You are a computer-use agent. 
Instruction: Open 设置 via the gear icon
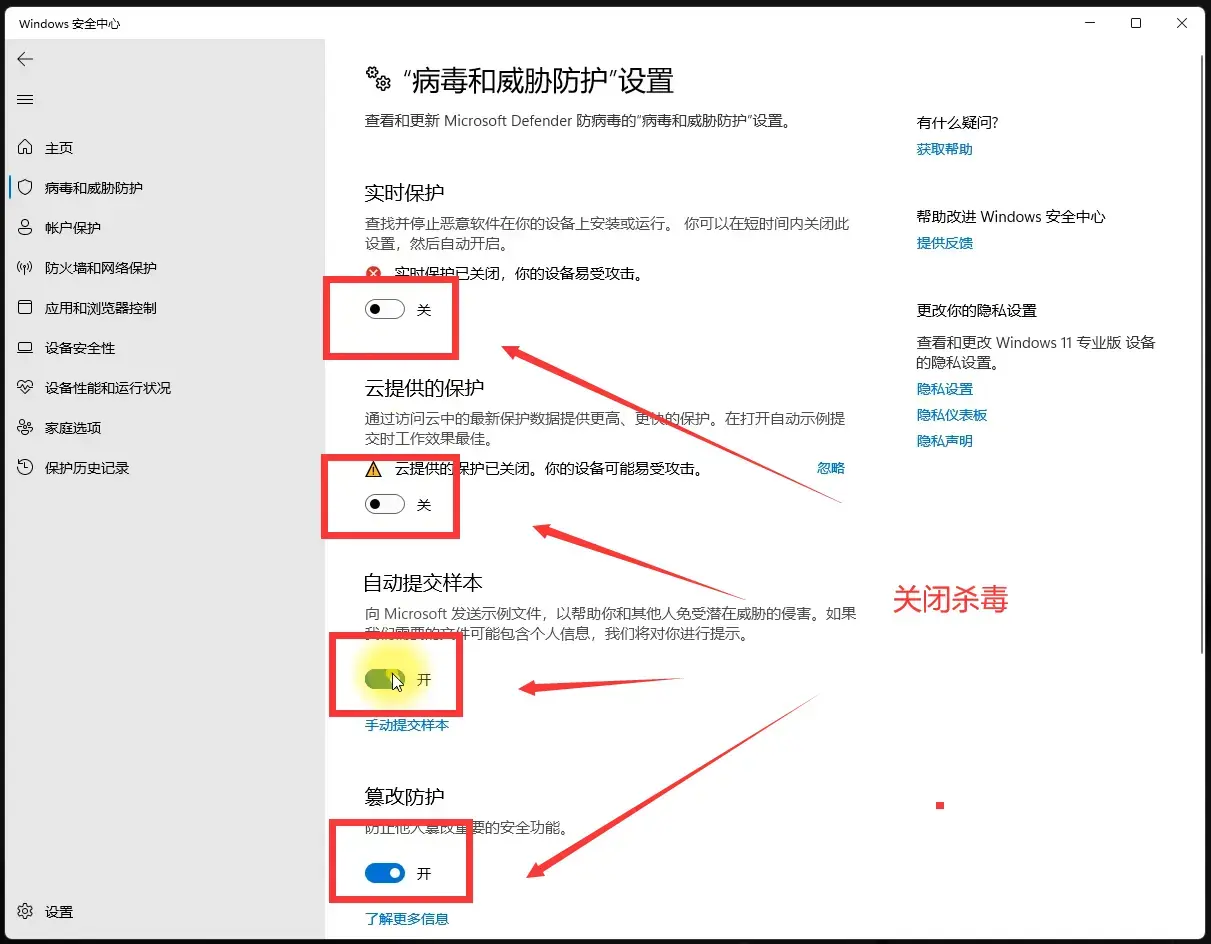[45, 911]
